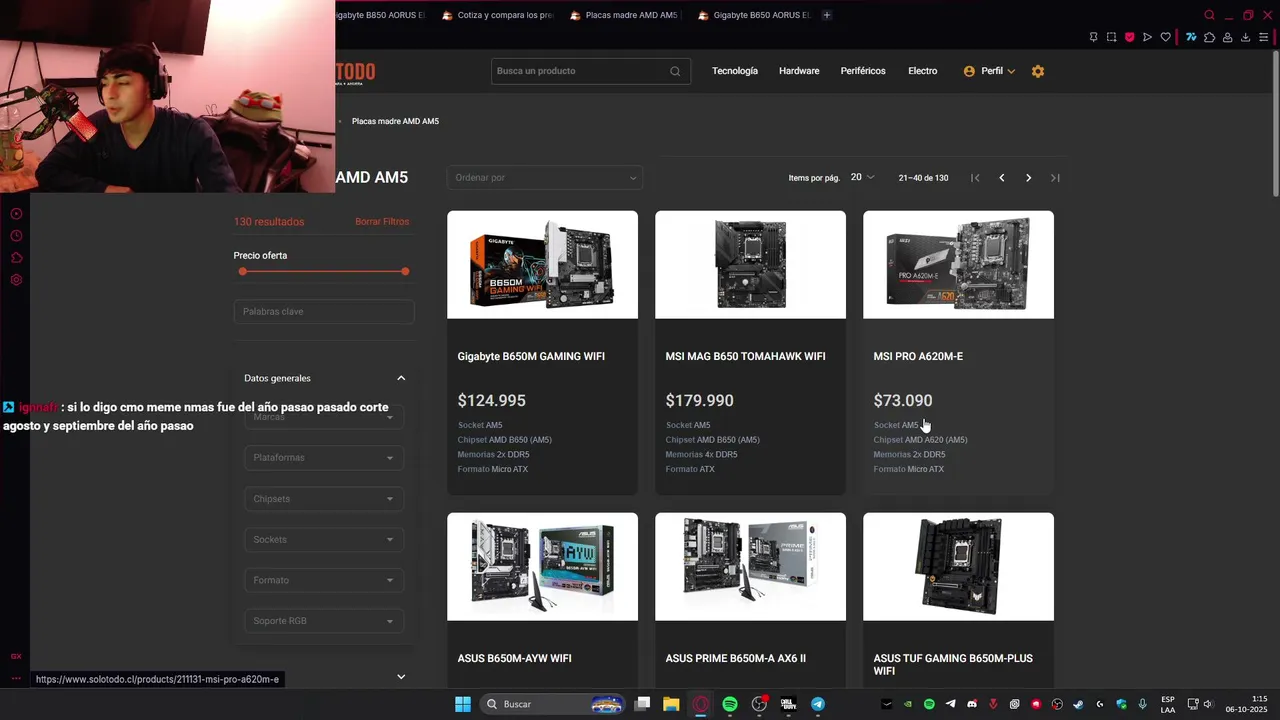This screenshot has width=1280, height=720.
Task: Open MSI PRO A620M-E product link
Action: 918,356
